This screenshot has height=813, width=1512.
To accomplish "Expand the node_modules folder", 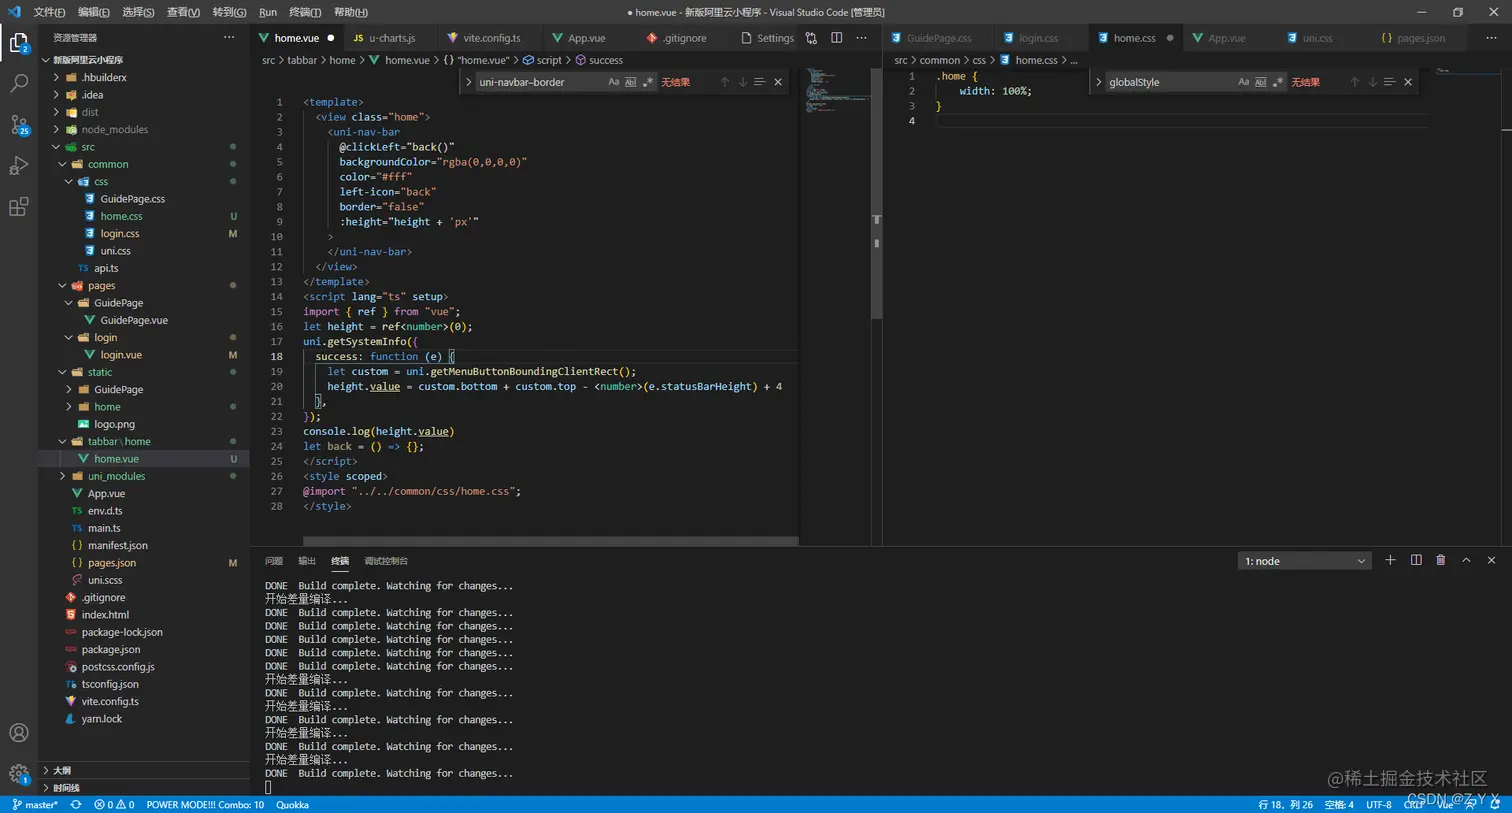I will click(x=57, y=130).
